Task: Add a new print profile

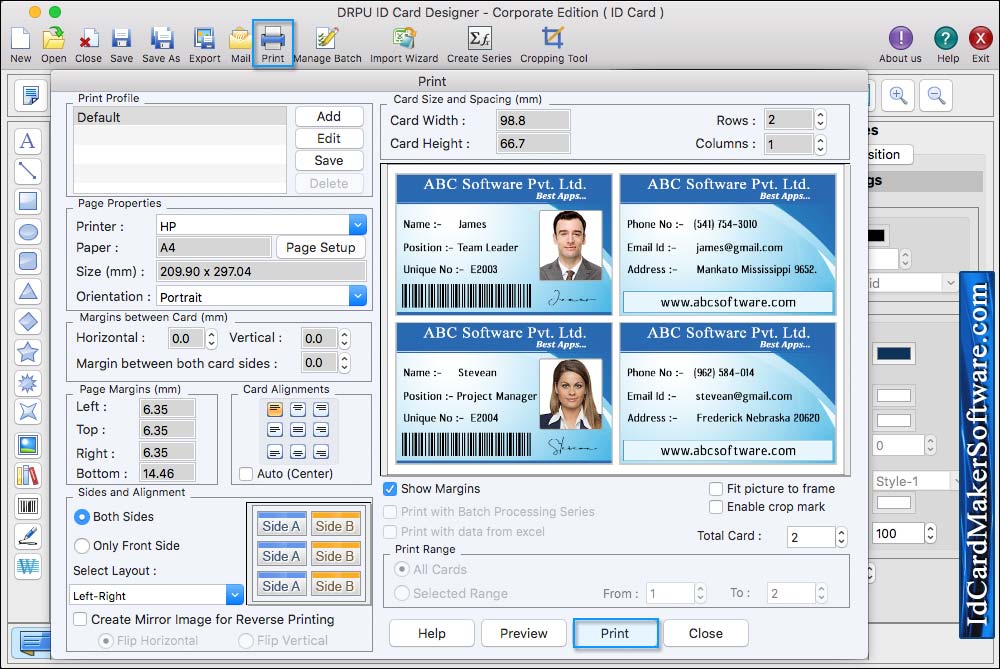Action: click(x=329, y=117)
